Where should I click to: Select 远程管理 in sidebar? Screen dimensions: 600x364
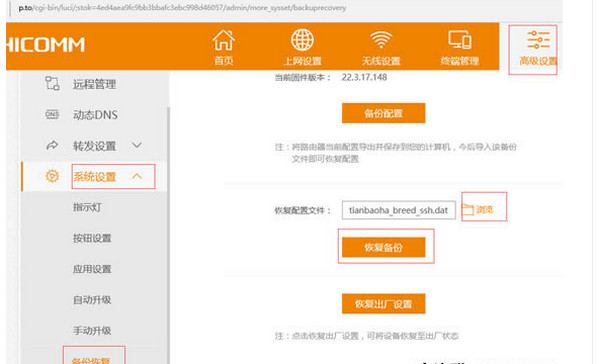coord(94,84)
